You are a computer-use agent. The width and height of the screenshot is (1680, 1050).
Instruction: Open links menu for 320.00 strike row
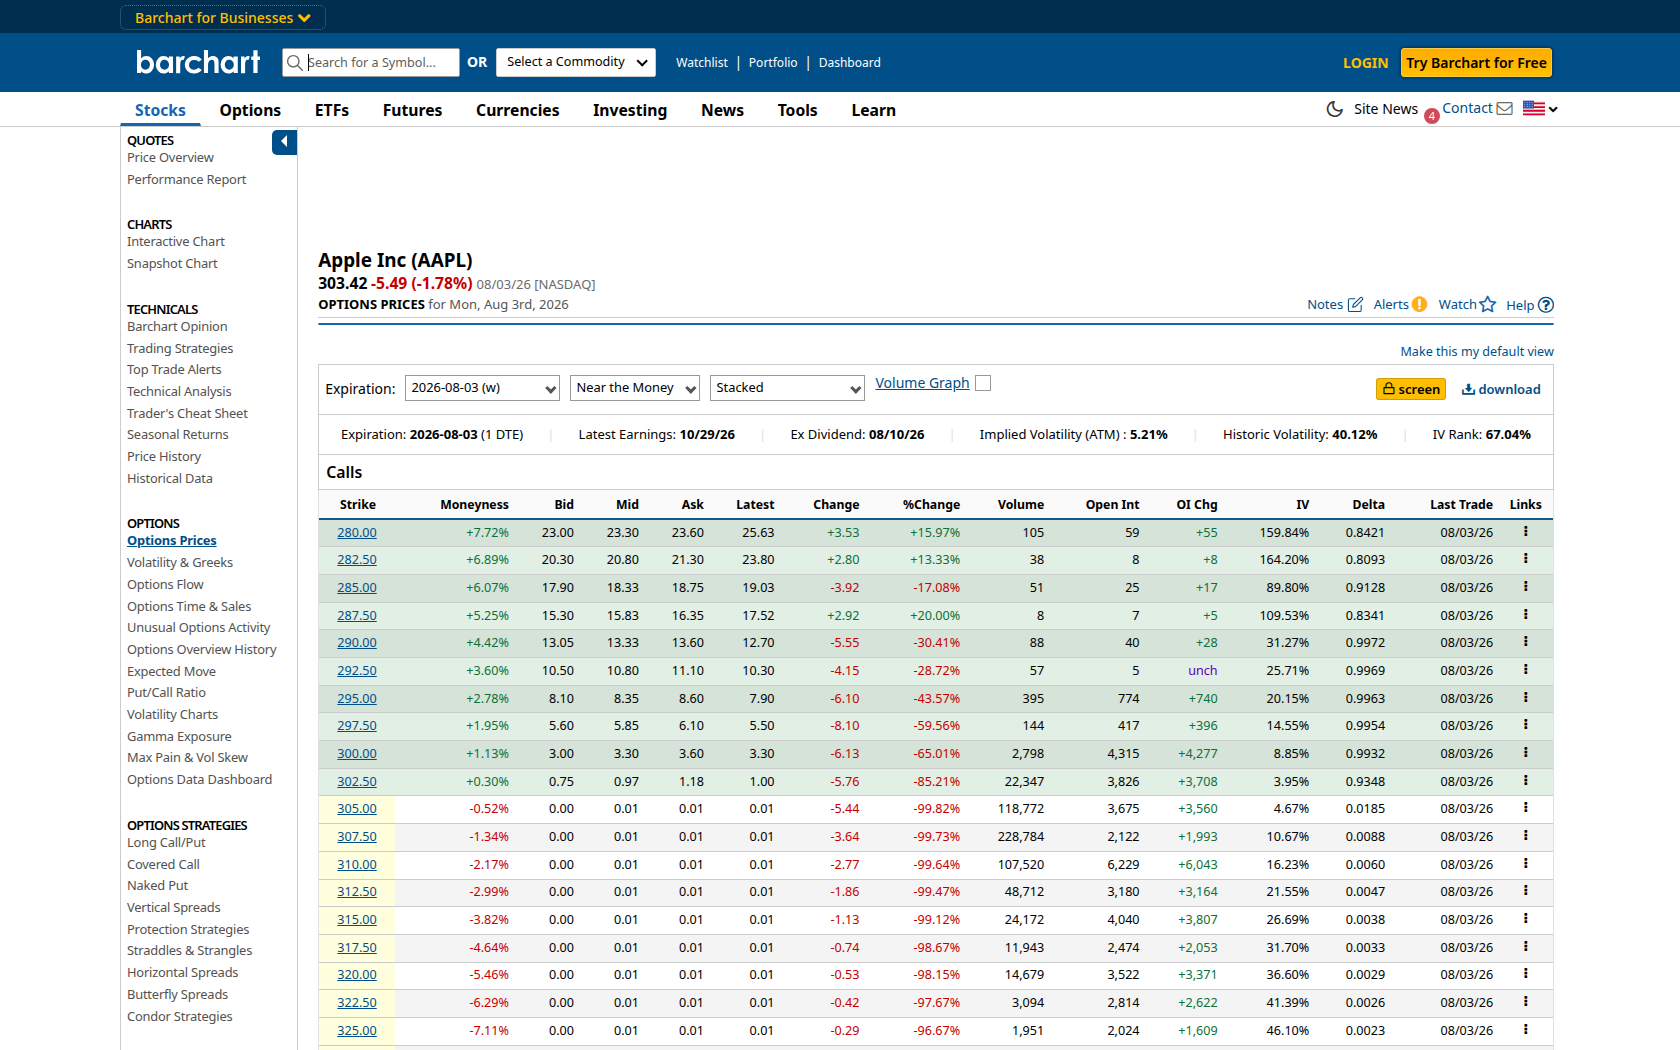tap(1526, 974)
